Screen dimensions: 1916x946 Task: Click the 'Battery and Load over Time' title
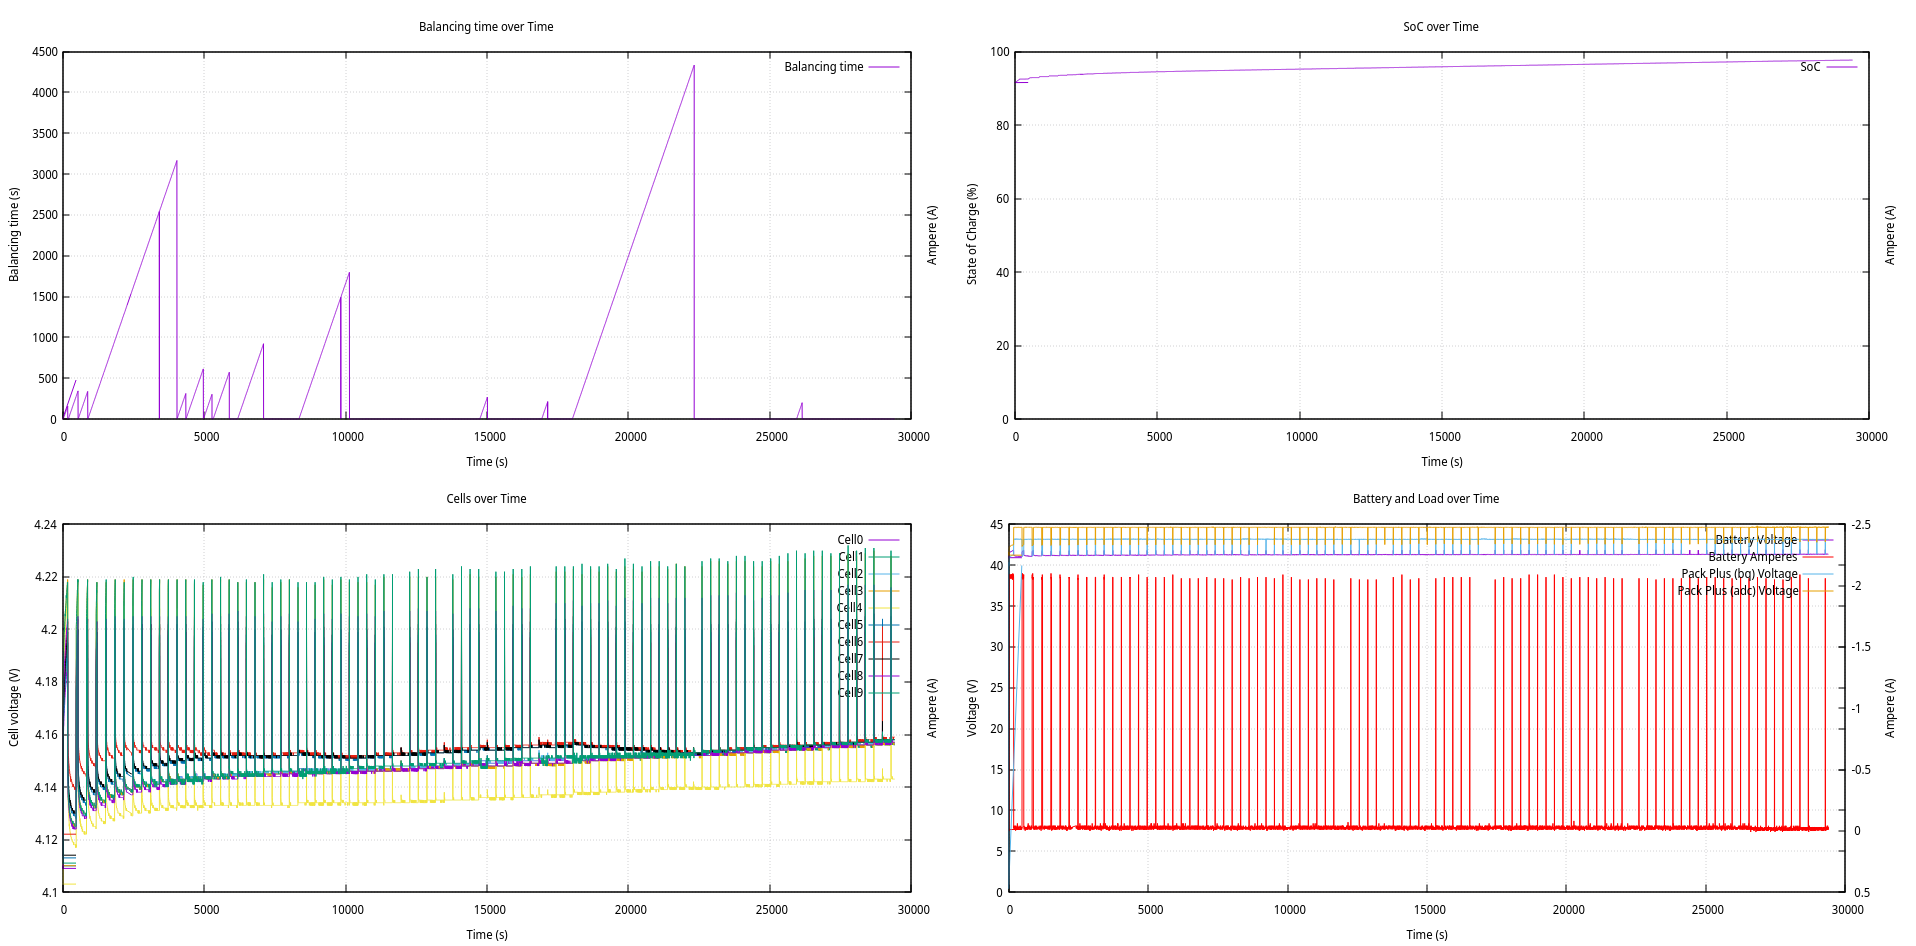point(1425,499)
